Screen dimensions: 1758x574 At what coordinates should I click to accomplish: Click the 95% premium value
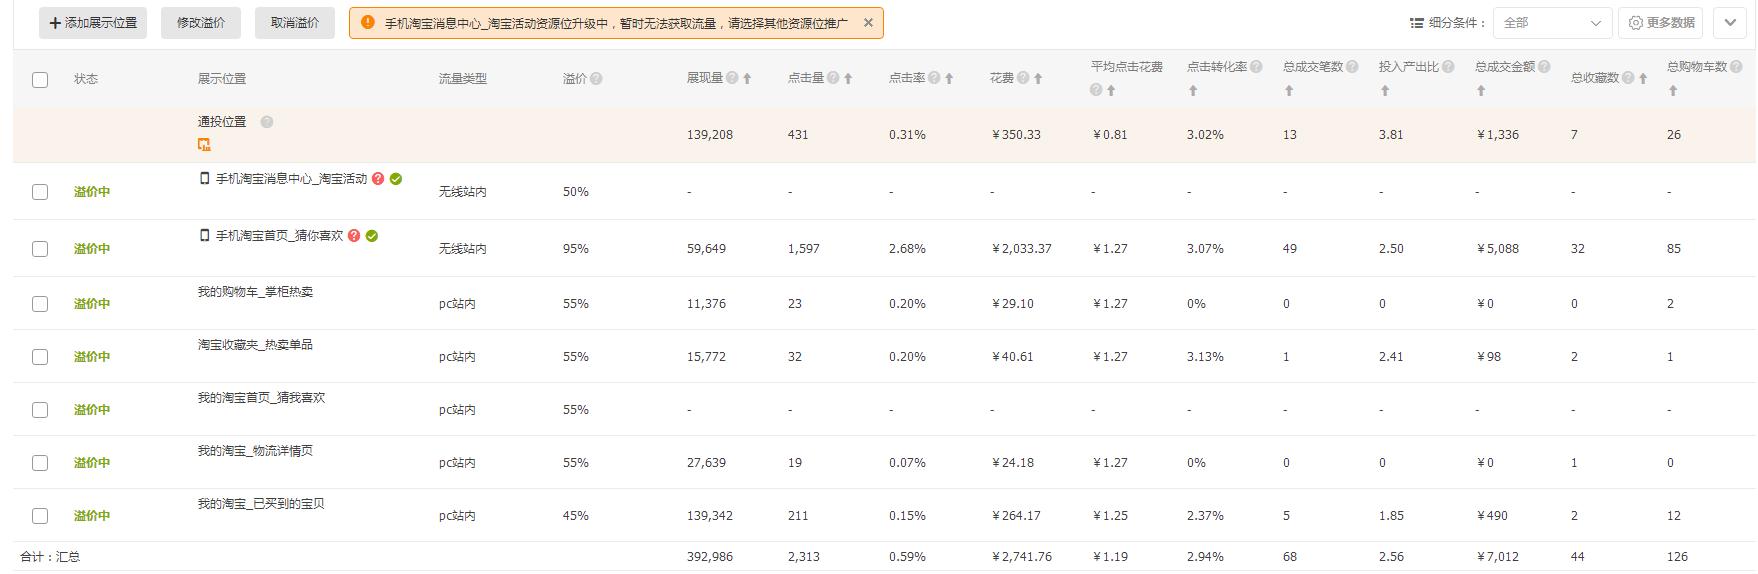coord(575,249)
